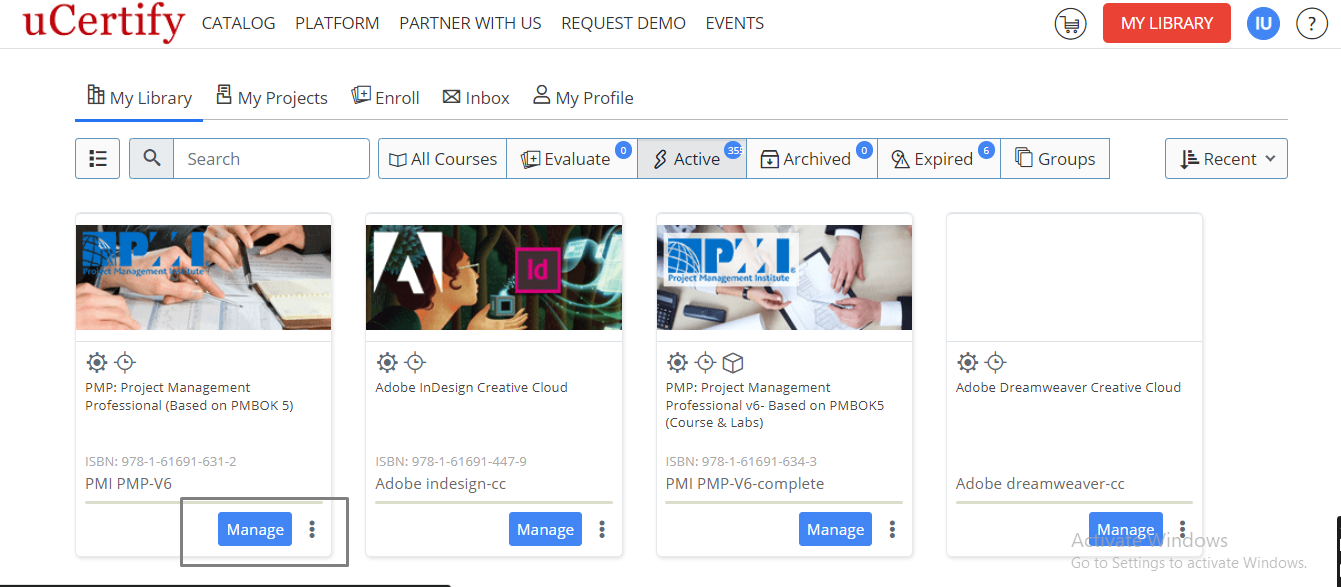Open more options for Adobe dreamweaver-cc card
This screenshot has height=587, width=1341.
(1182, 529)
